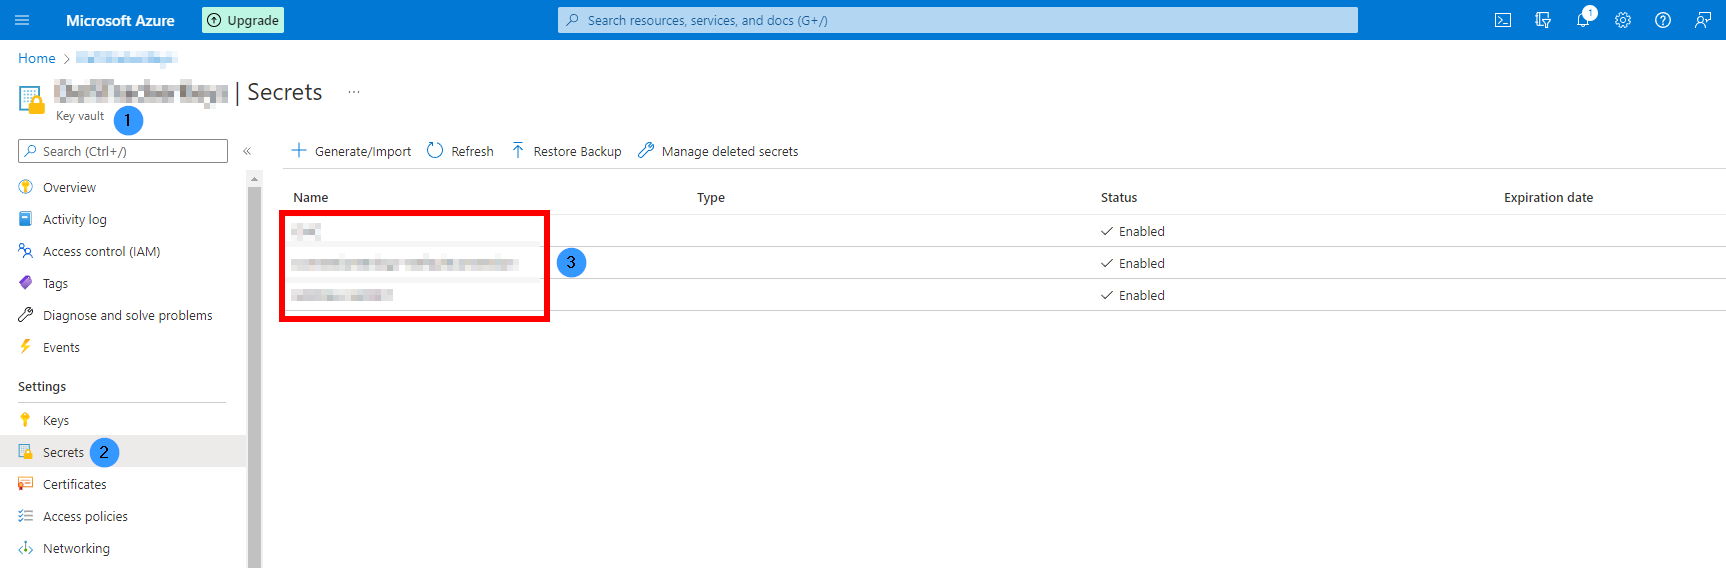Image resolution: width=1726 pixels, height=568 pixels.
Task: Go to the Home breadcrumb link
Action: coord(37,58)
